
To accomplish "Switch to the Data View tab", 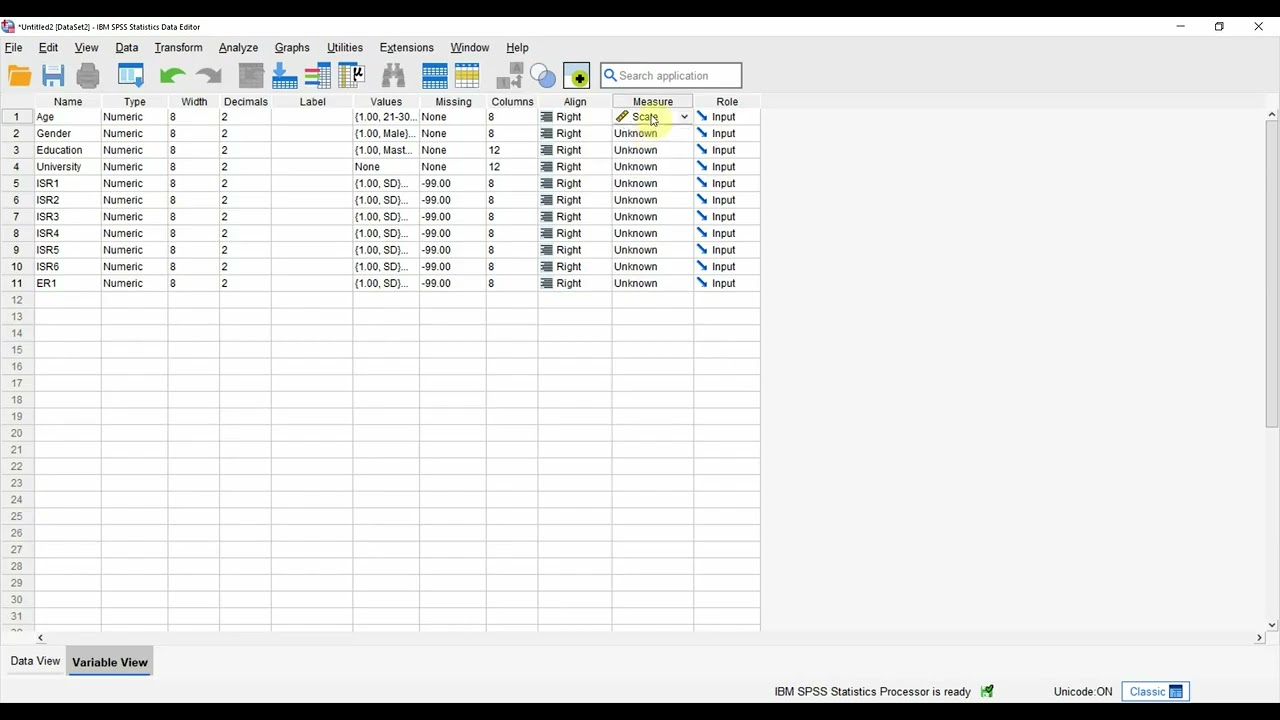I will [x=35, y=661].
